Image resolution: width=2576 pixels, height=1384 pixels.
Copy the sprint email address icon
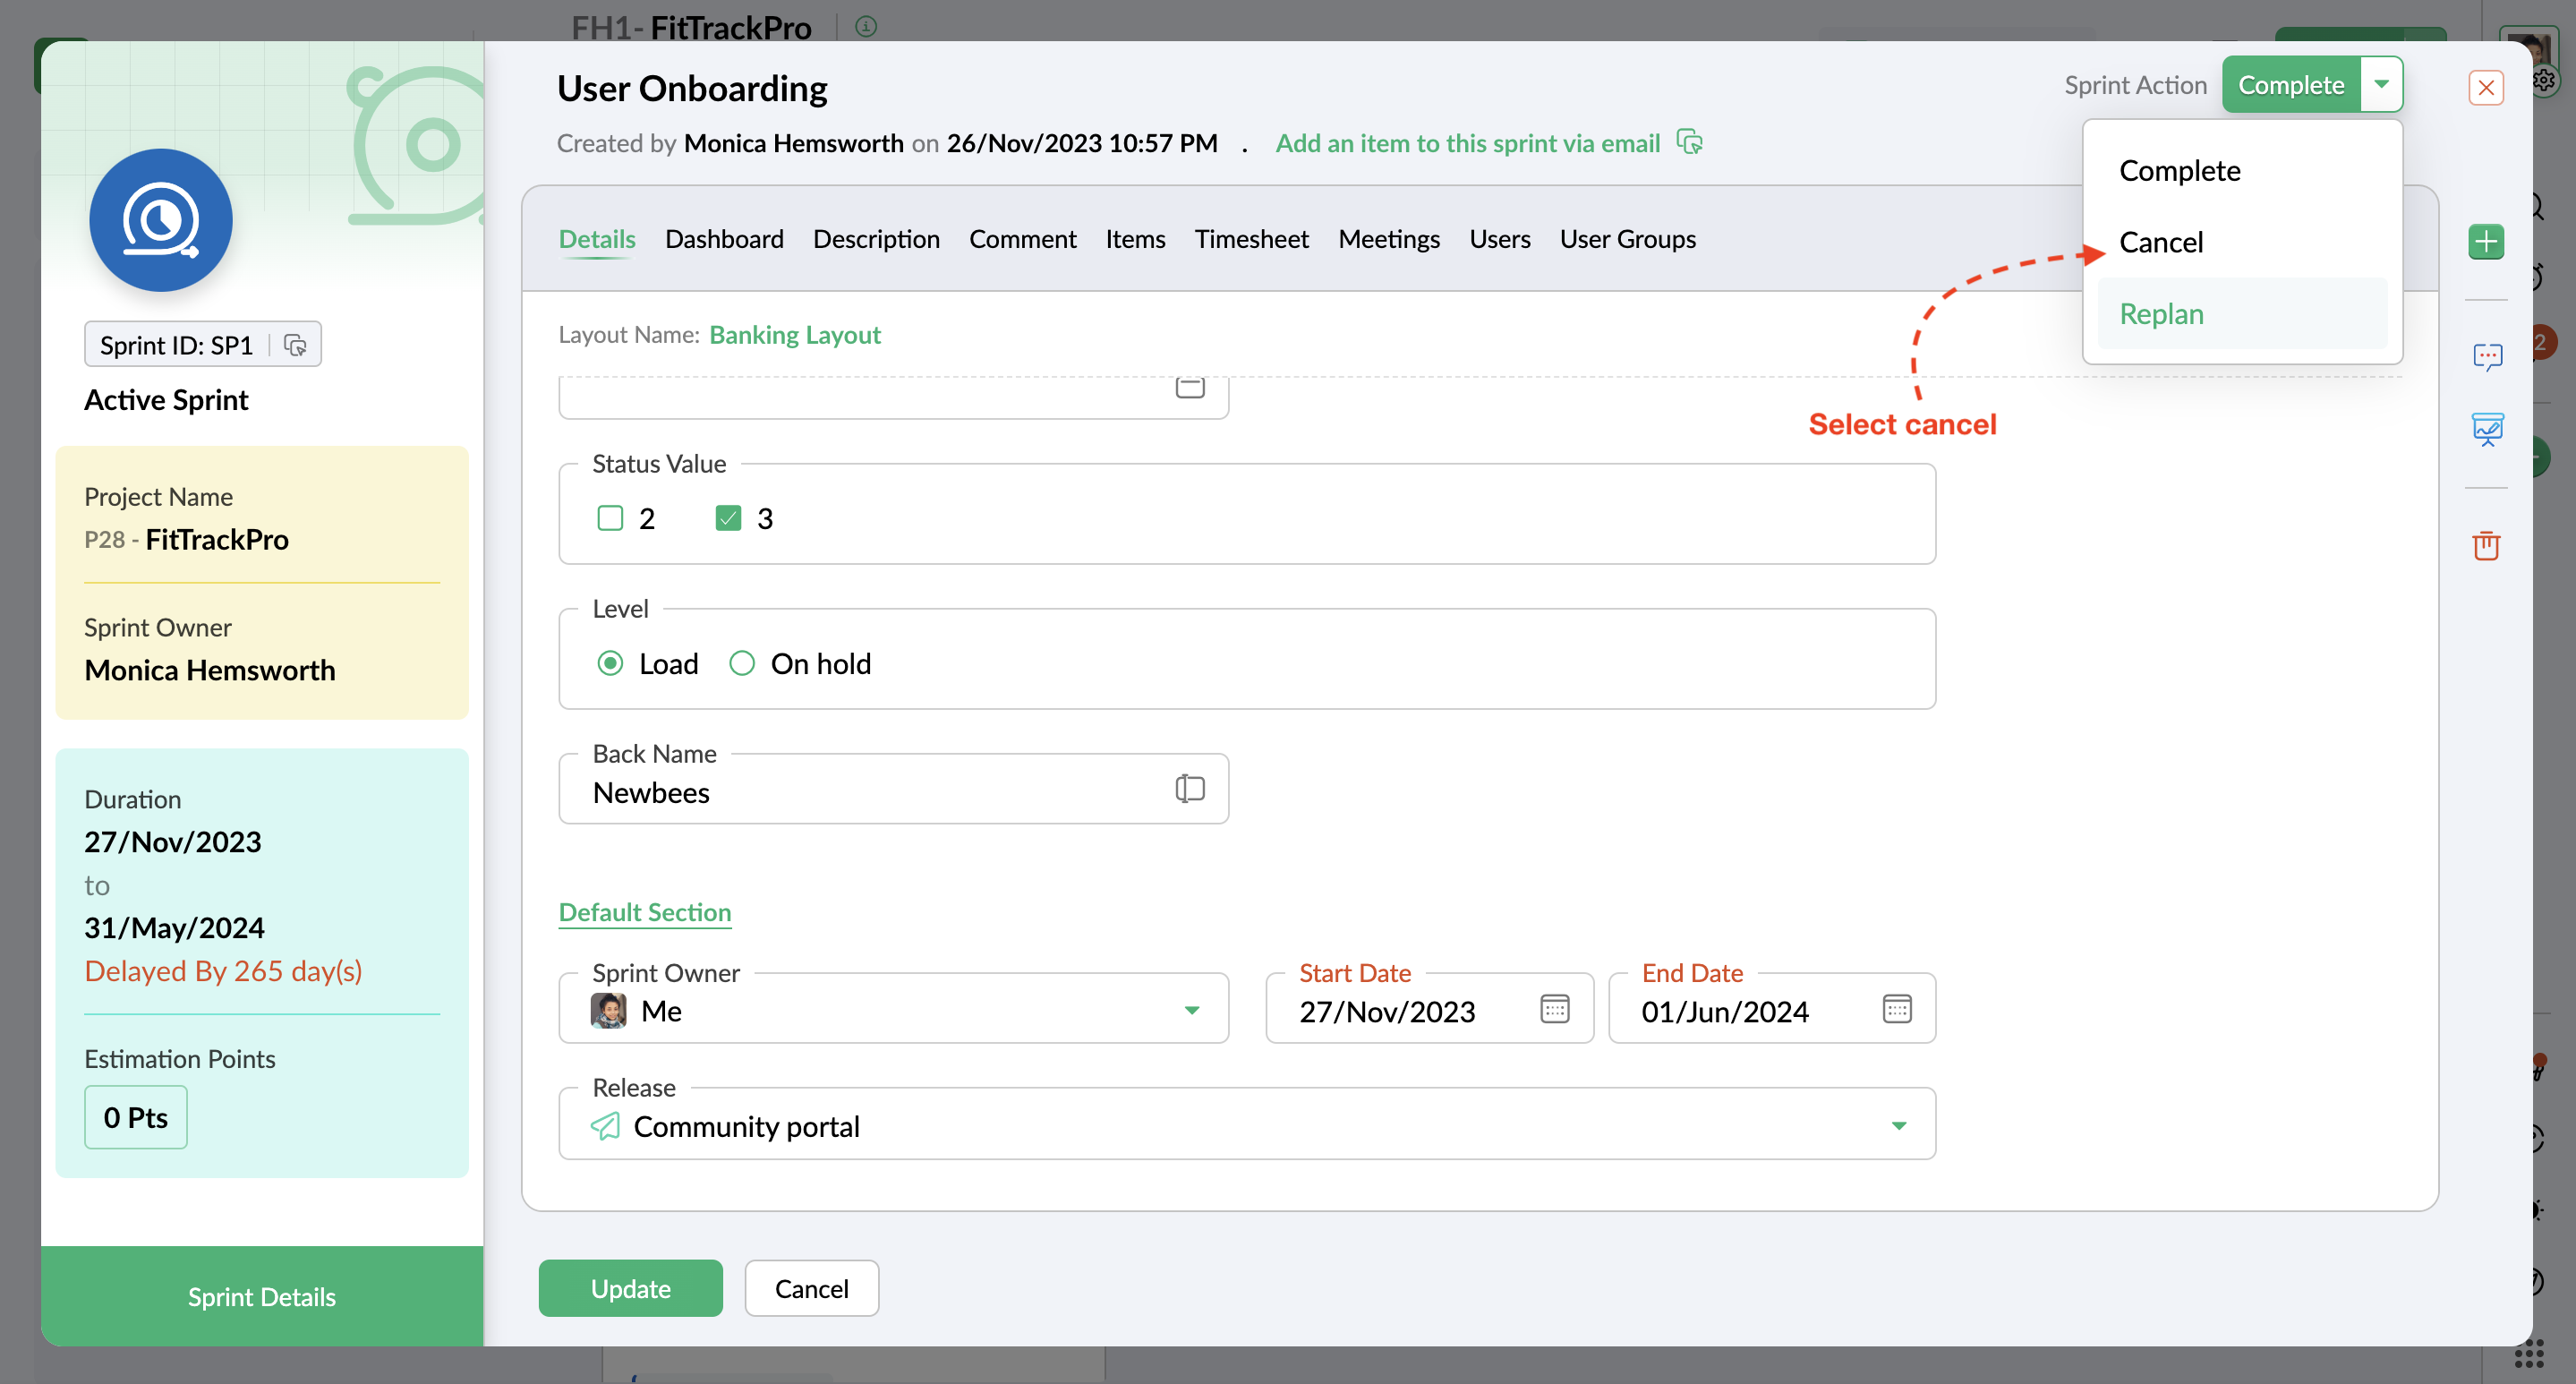1689,143
